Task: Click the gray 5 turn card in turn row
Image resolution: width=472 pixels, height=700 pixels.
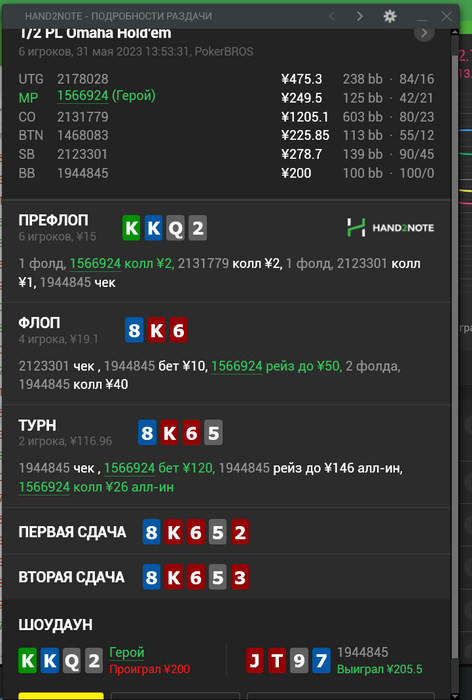Action: pyautogui.click(x=213, y=433)
